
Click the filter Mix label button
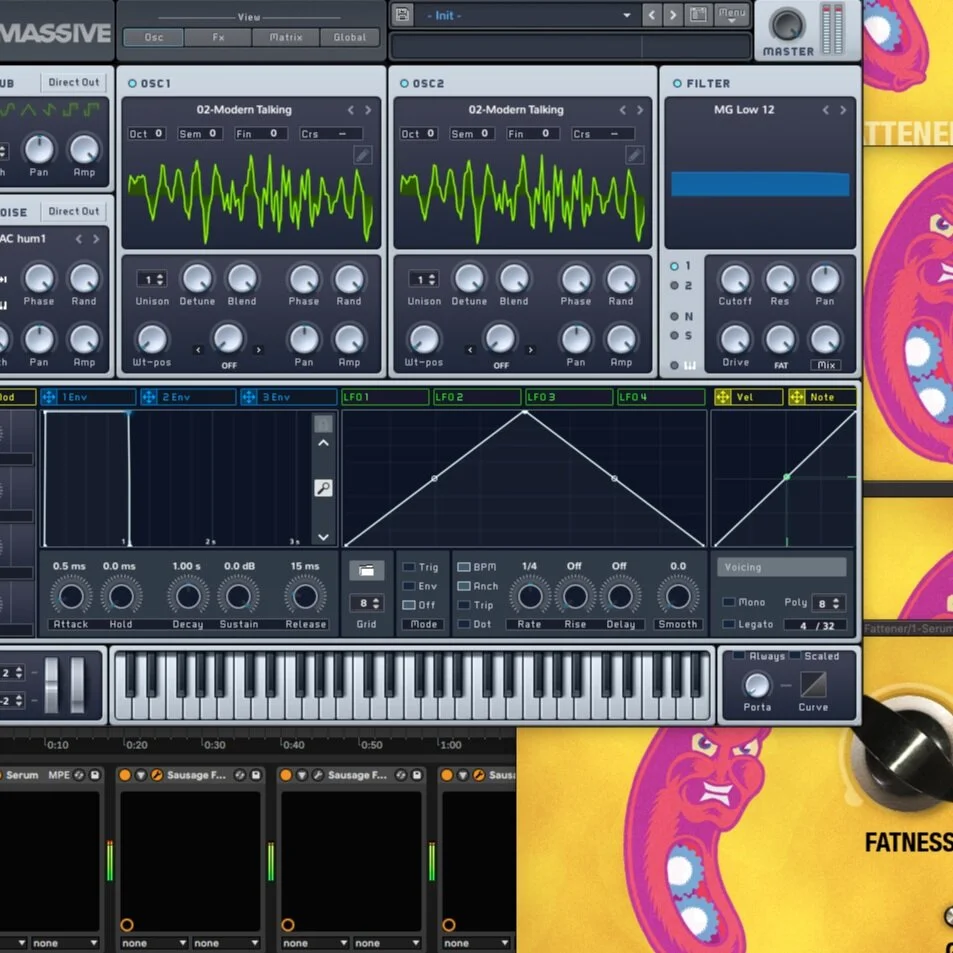(x=825, y=365)
